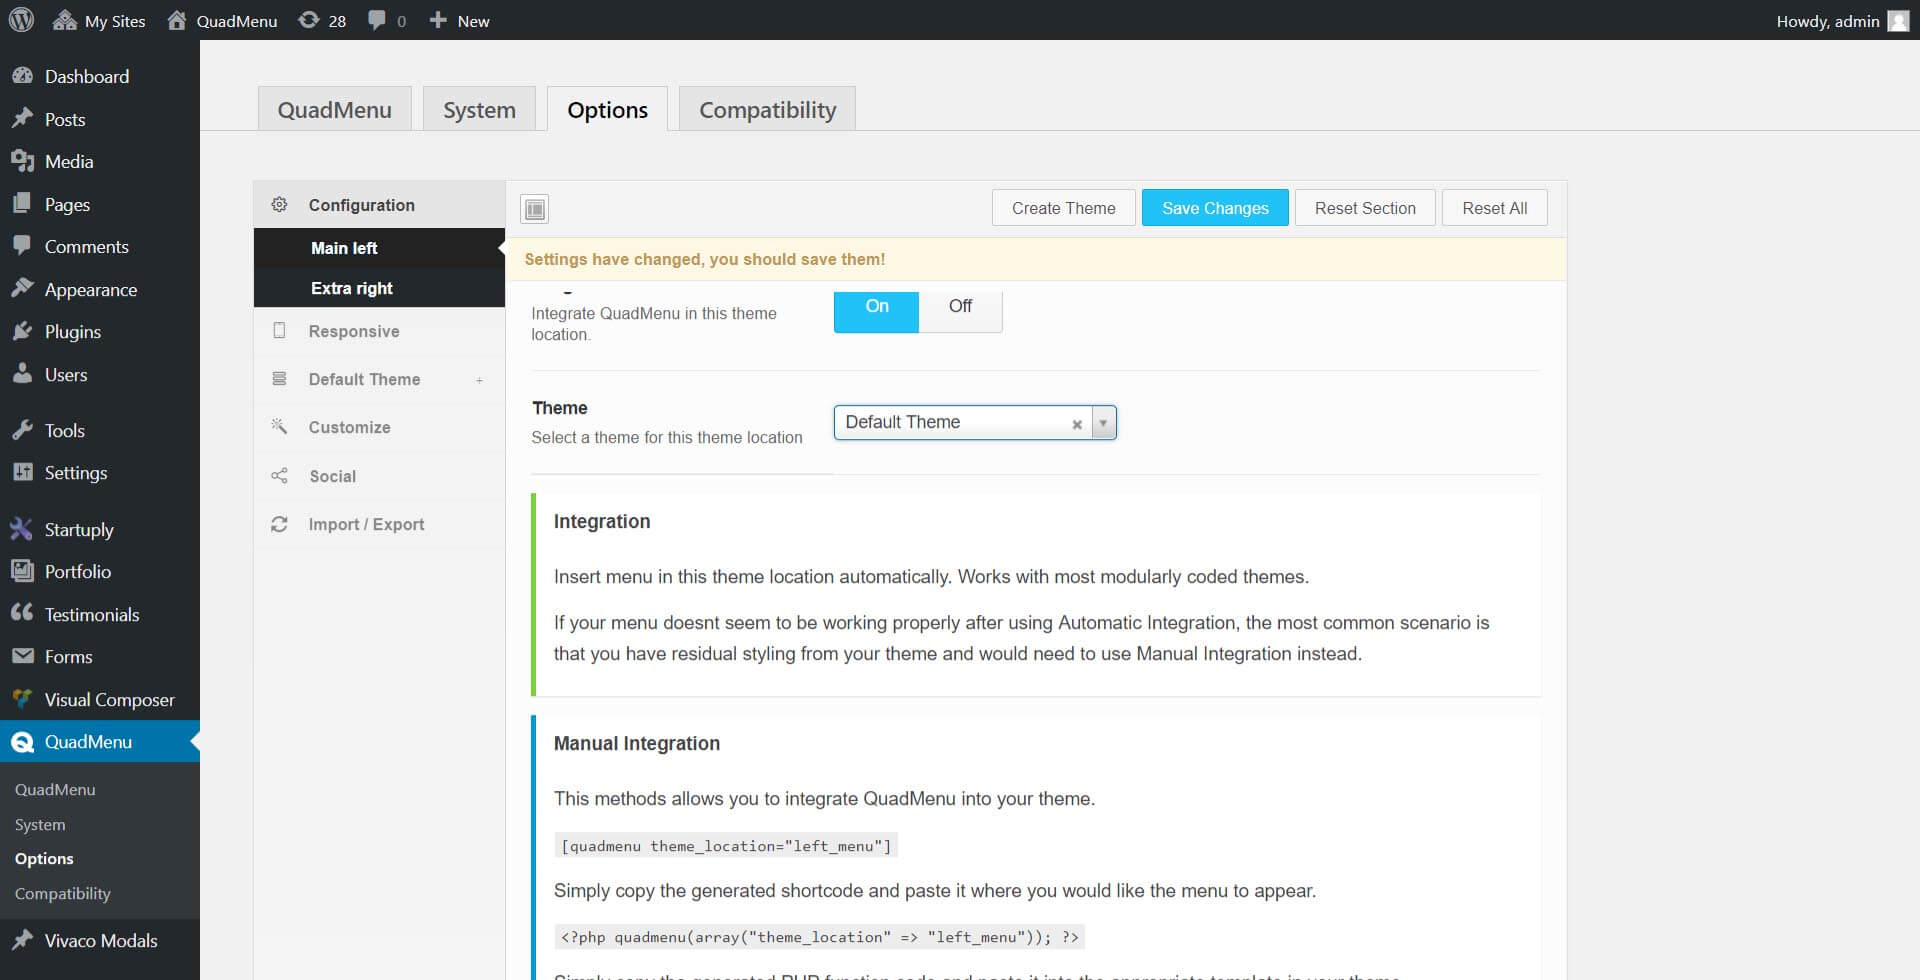Clear the selected Default Theme
This screenshot has width=1920, height=980.
tap(1077, 424)
